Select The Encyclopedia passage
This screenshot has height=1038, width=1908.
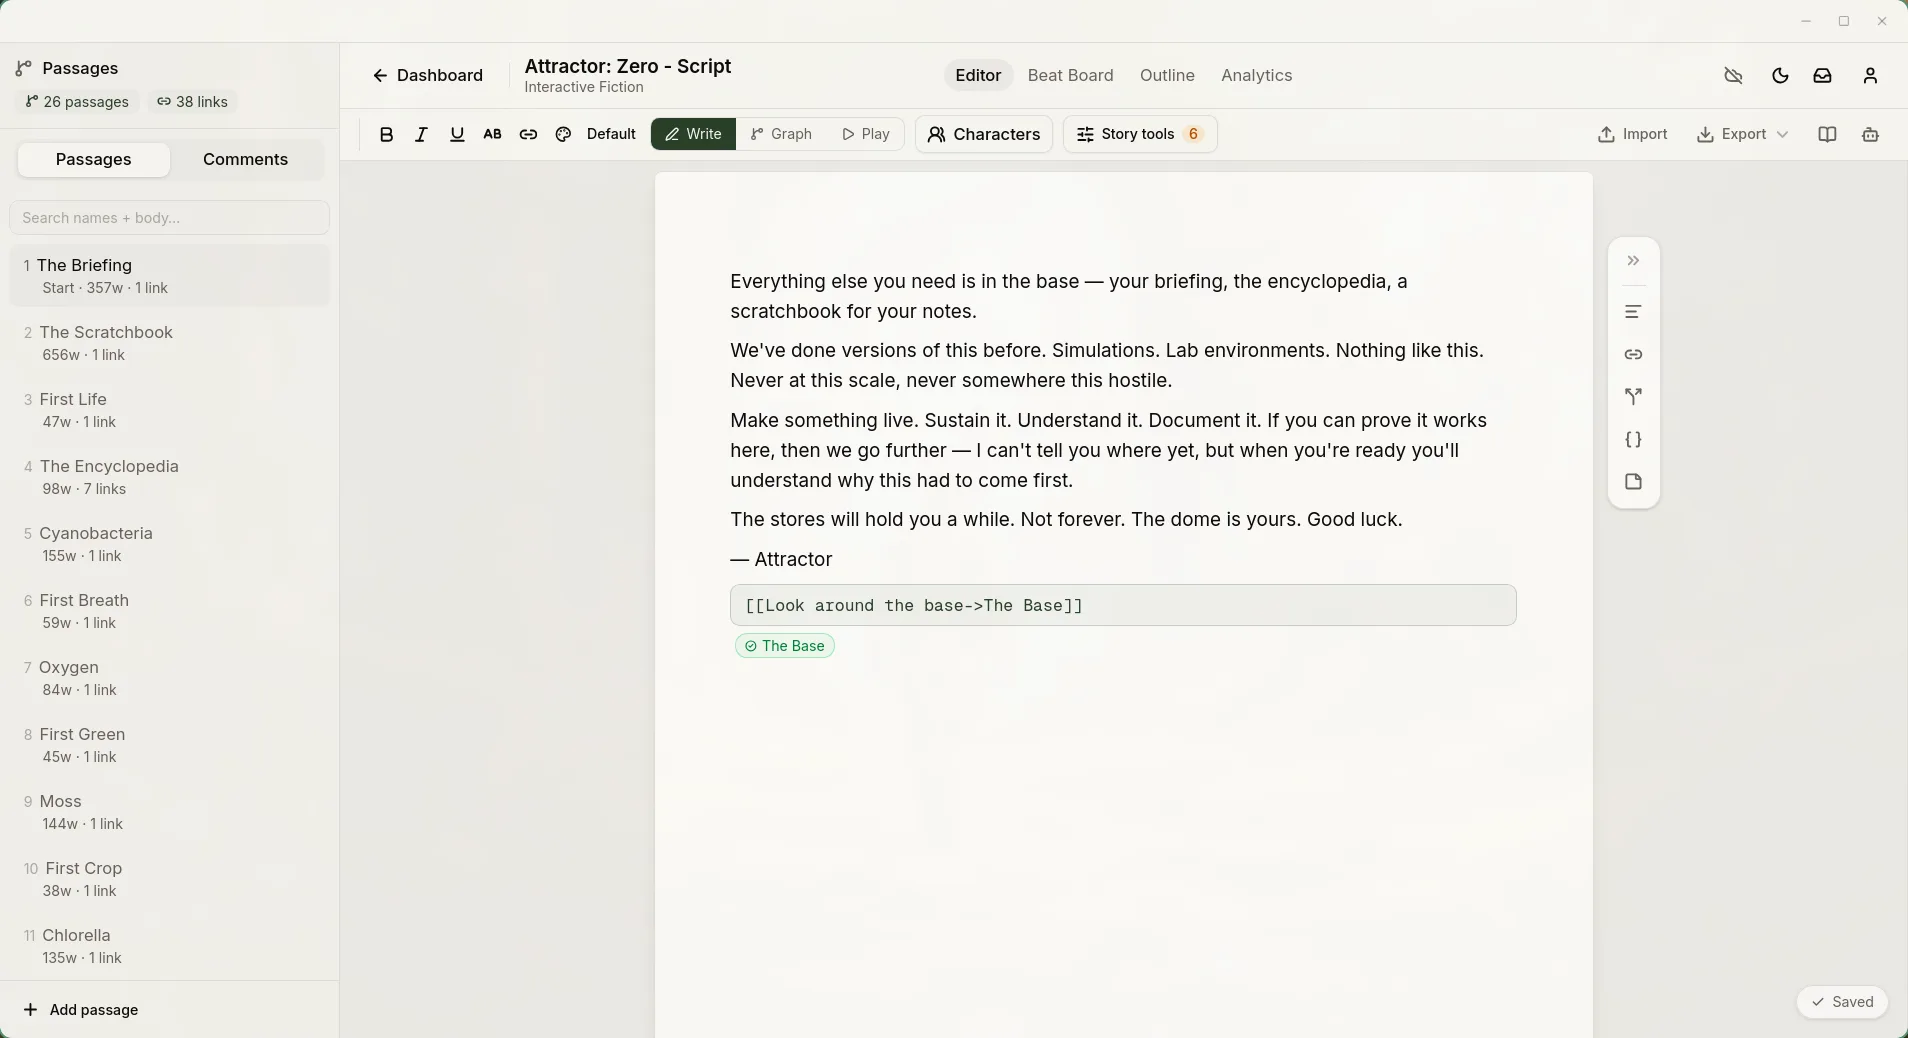169,477
